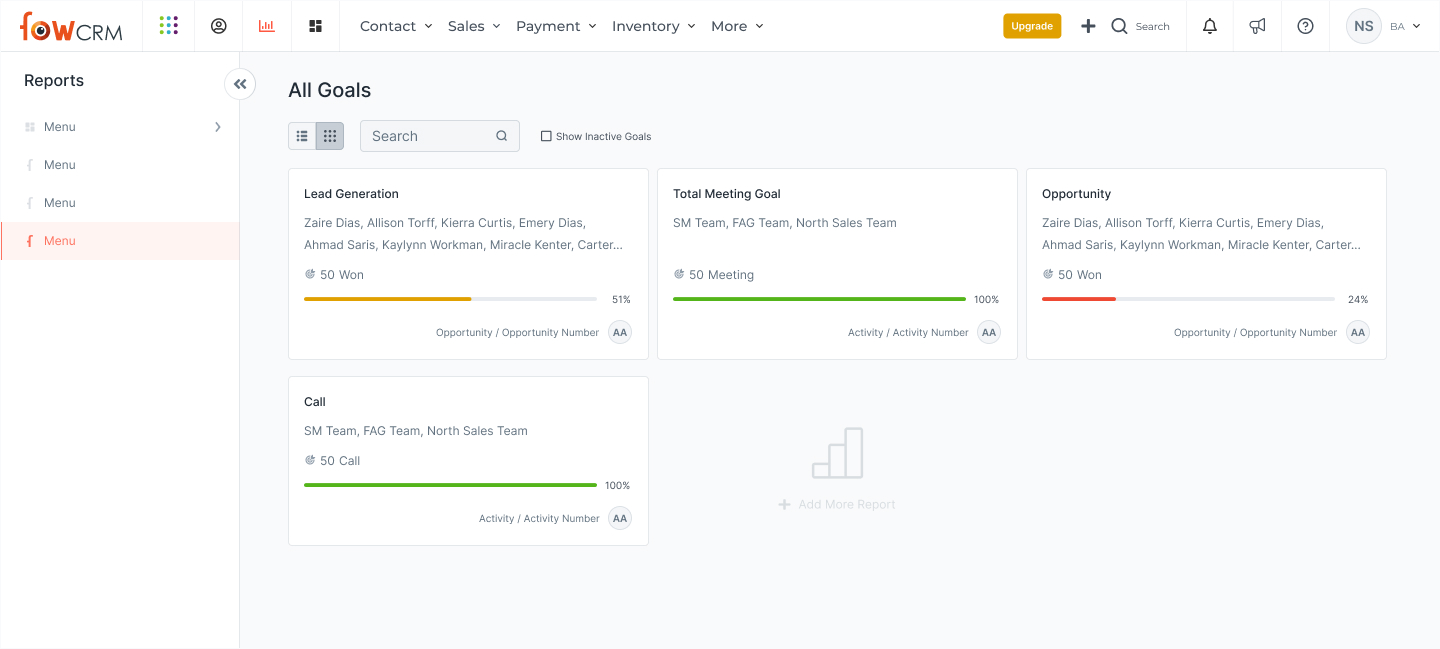
Task: Click member names on Lead Generation card
Action: (464, 234)
